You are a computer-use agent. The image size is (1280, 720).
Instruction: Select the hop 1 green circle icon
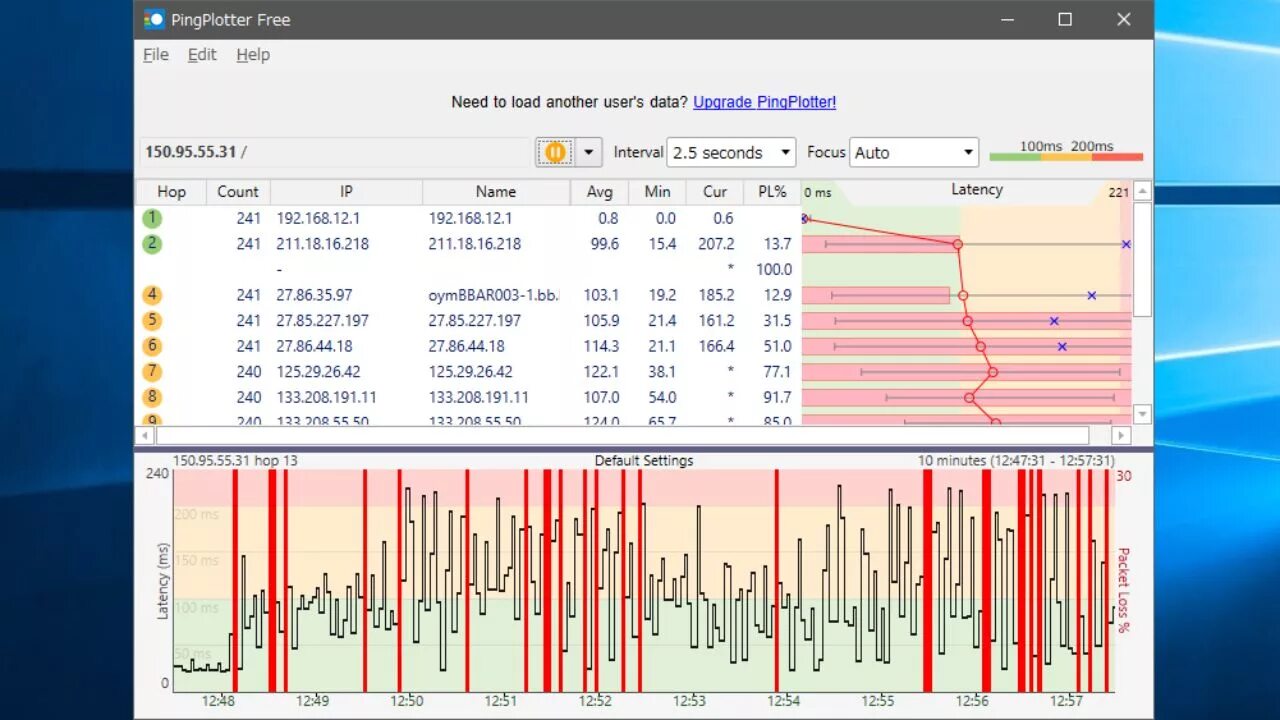152,218
